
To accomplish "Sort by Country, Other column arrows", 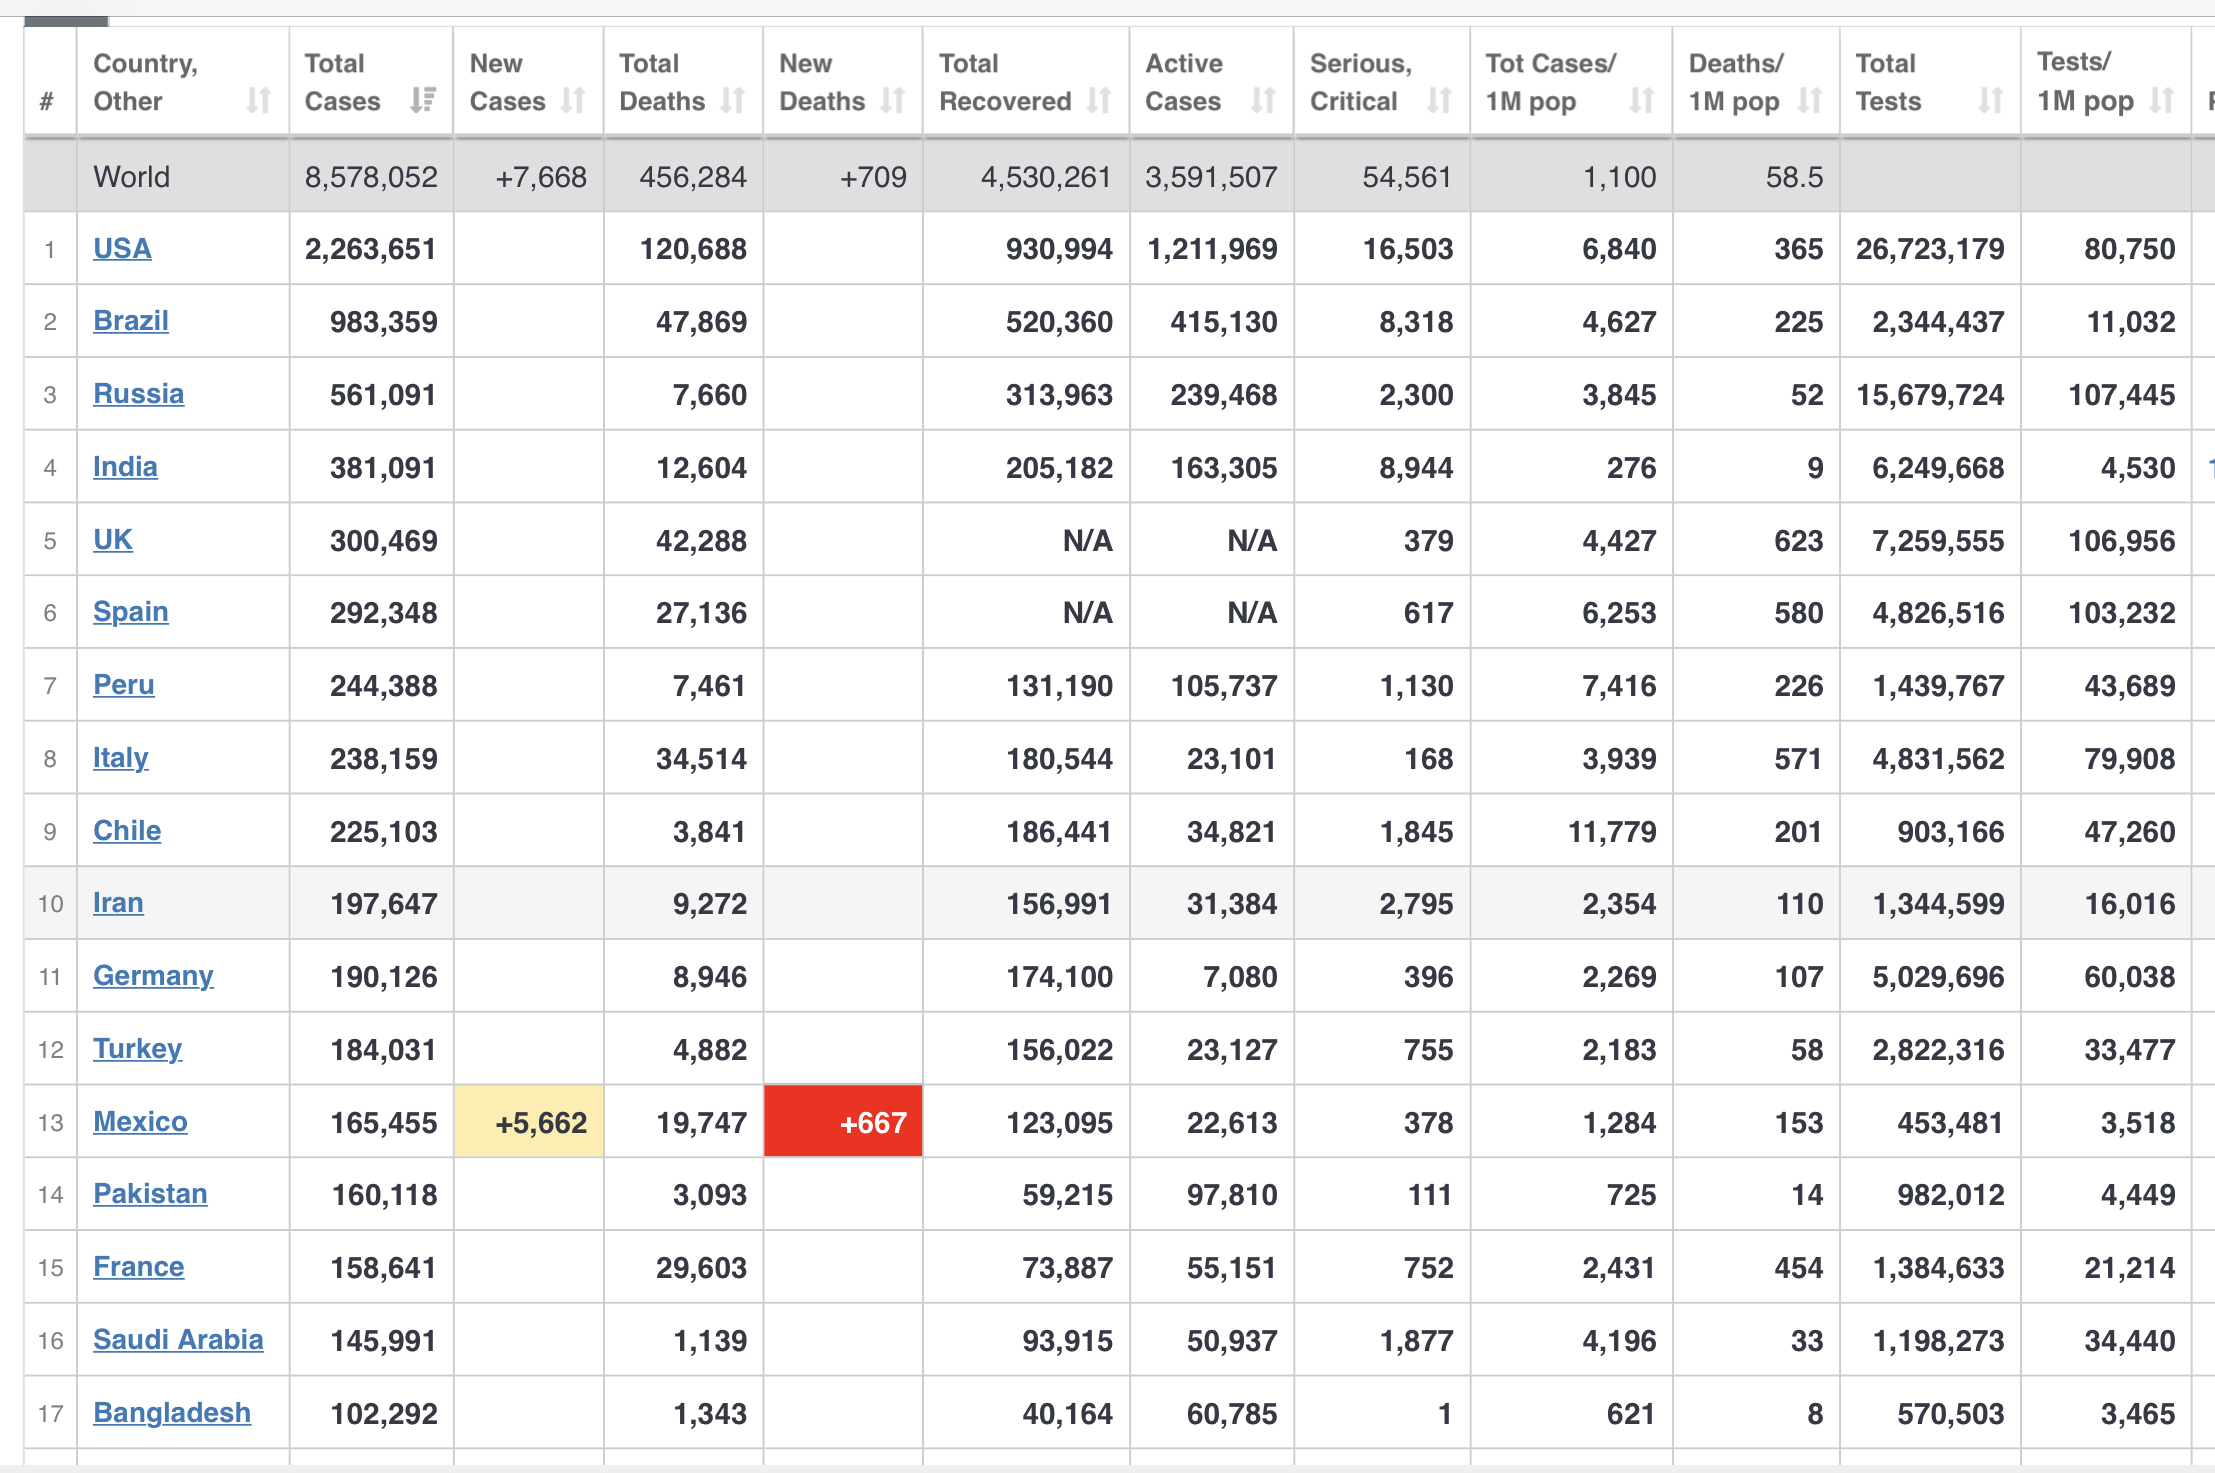I will pyautogui.click(x=259, y=101).
